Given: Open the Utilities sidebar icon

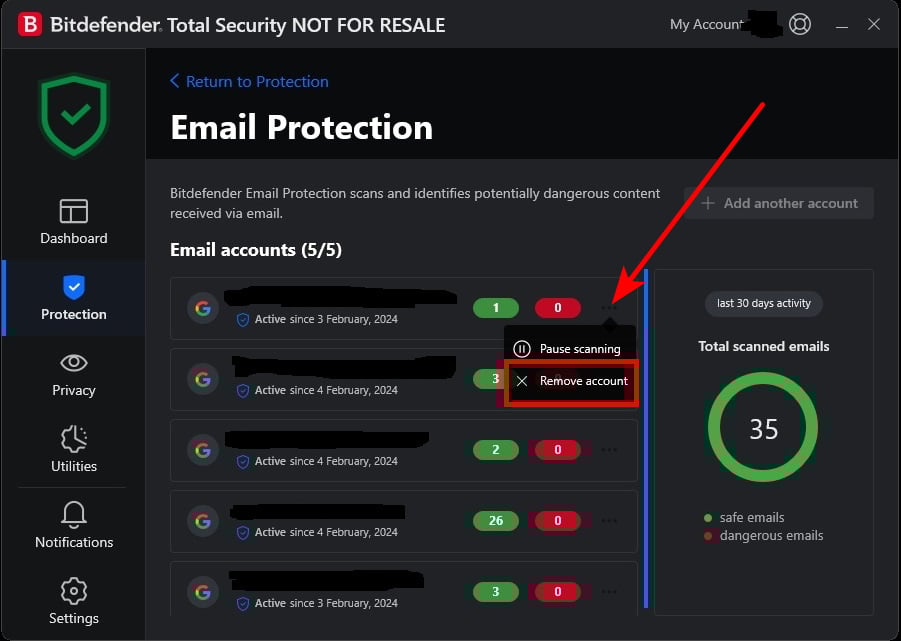Looking at the screenshot, I should point(74,439).
